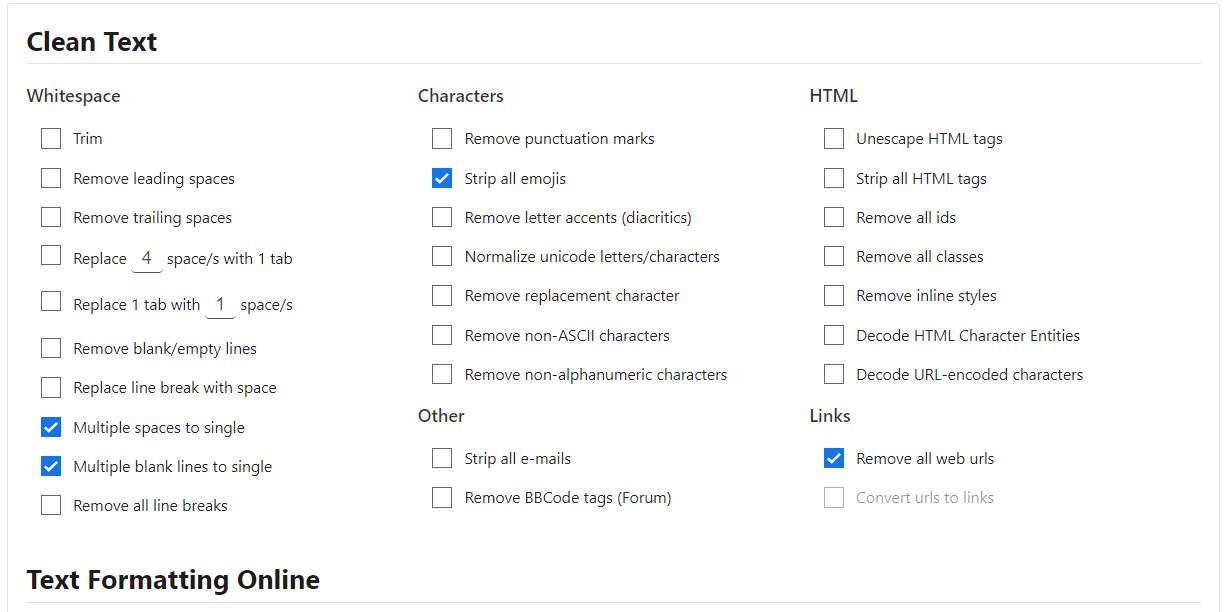This screenshot has width=1226, height=612.
Task: Toggle Strip all HTML tags
Action: point(833,178)
